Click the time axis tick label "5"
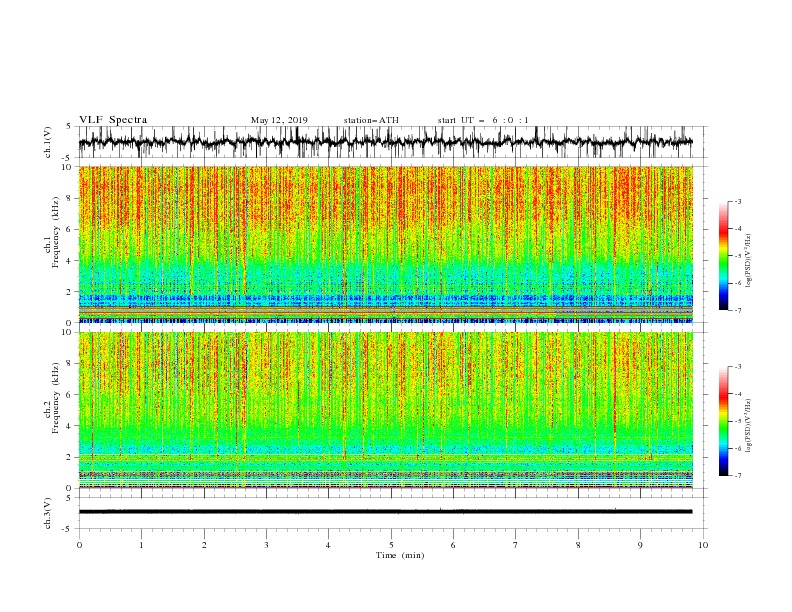The height and width of the screenshot is (612, 792). tap(391, 545)
